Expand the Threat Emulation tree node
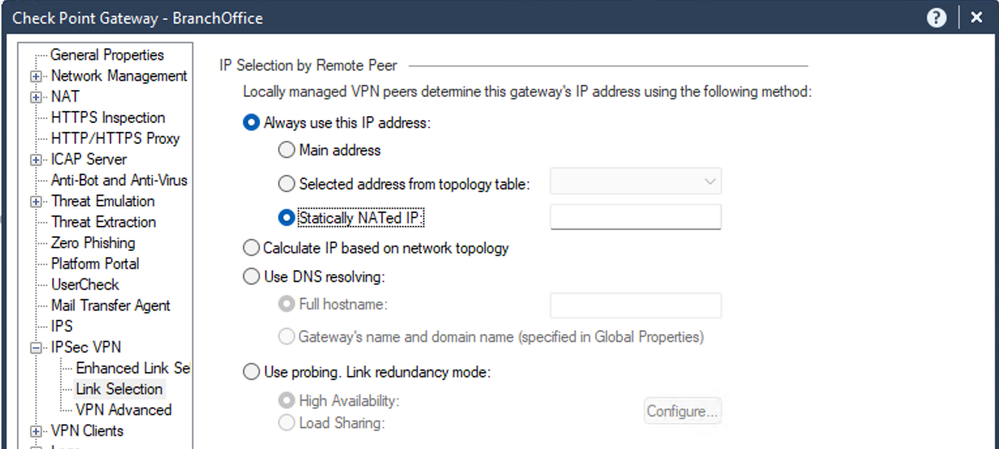 [37, 201]
